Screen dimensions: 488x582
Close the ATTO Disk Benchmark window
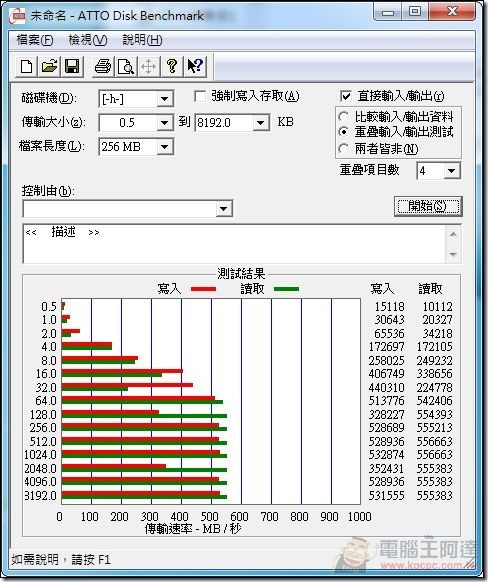click(452, 12)
